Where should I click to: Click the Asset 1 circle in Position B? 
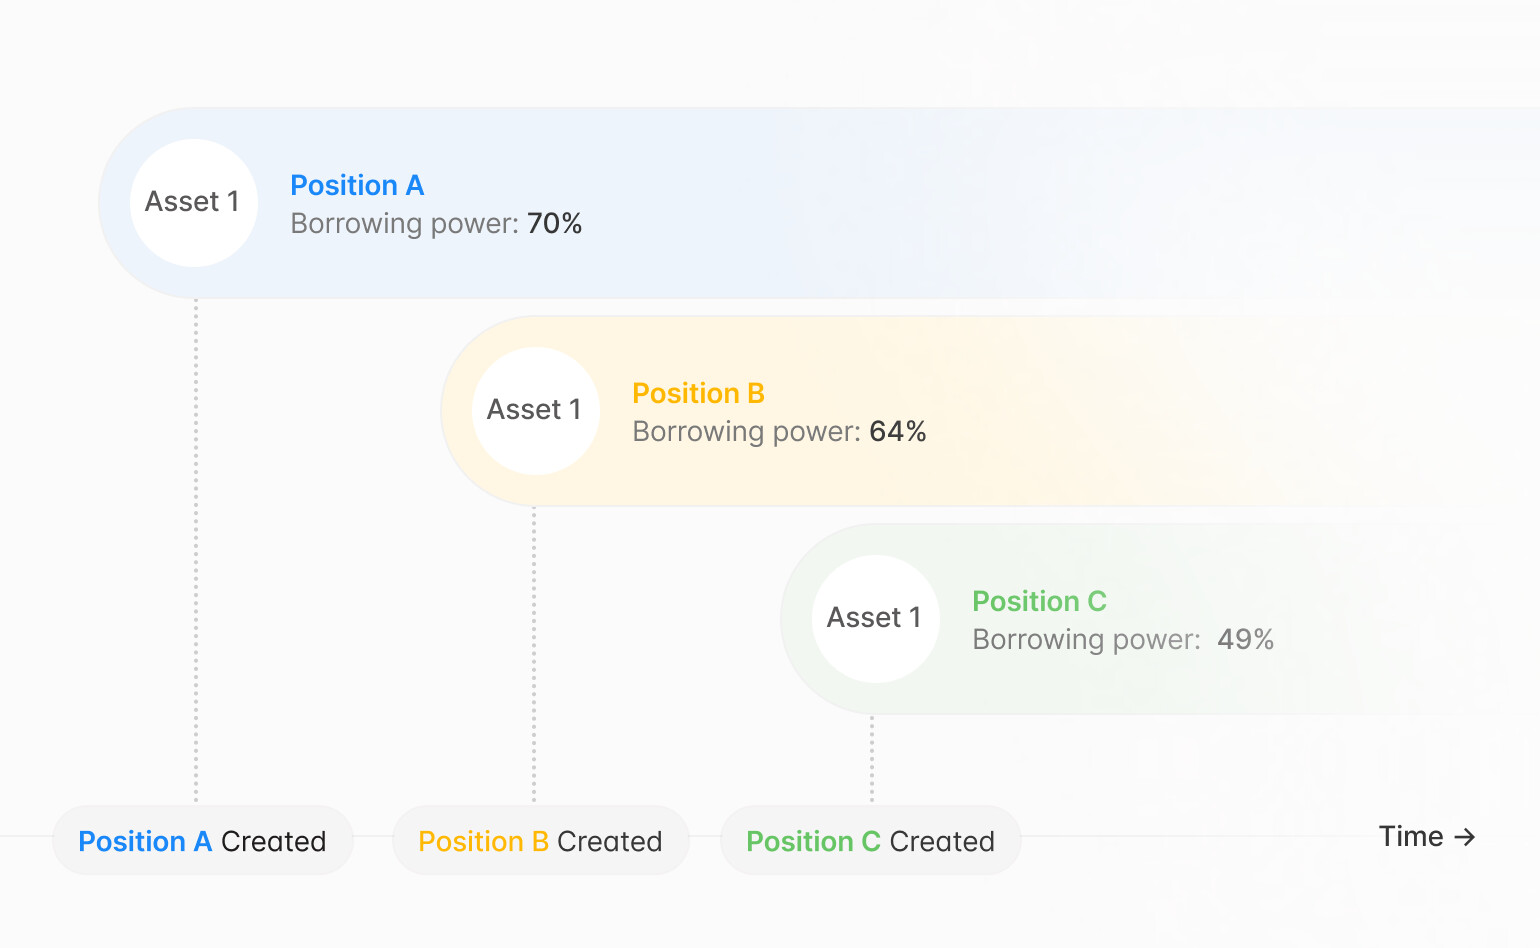coord(535,411)
